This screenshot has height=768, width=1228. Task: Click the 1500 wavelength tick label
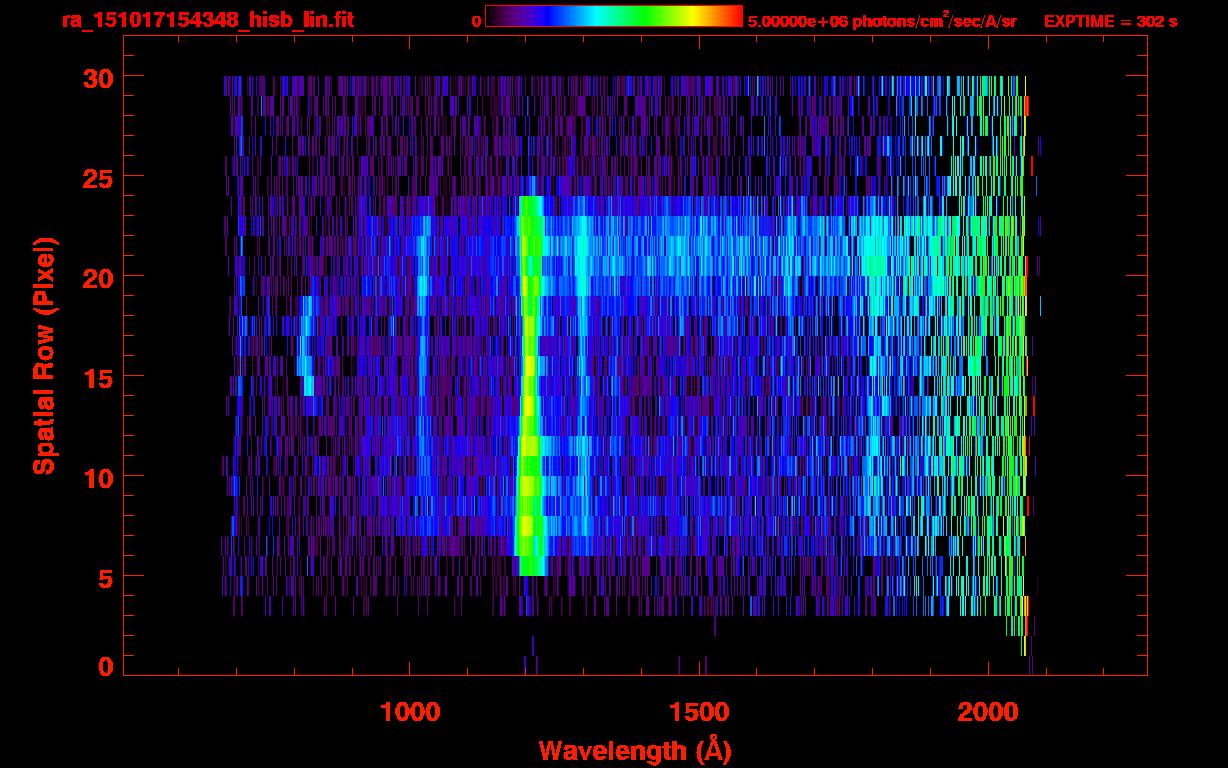[699, 712]
